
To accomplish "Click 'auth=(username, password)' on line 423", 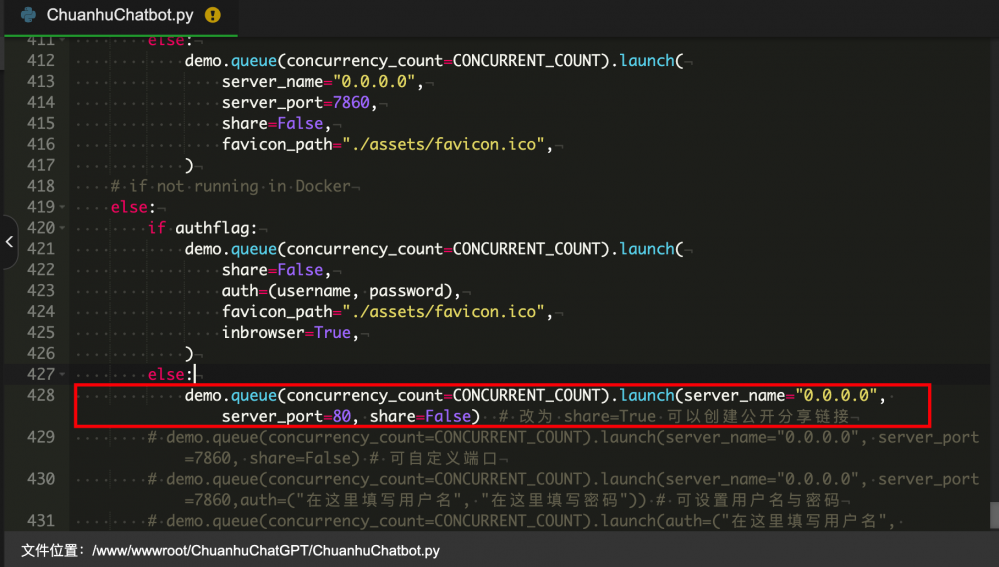I will point(340,291).
